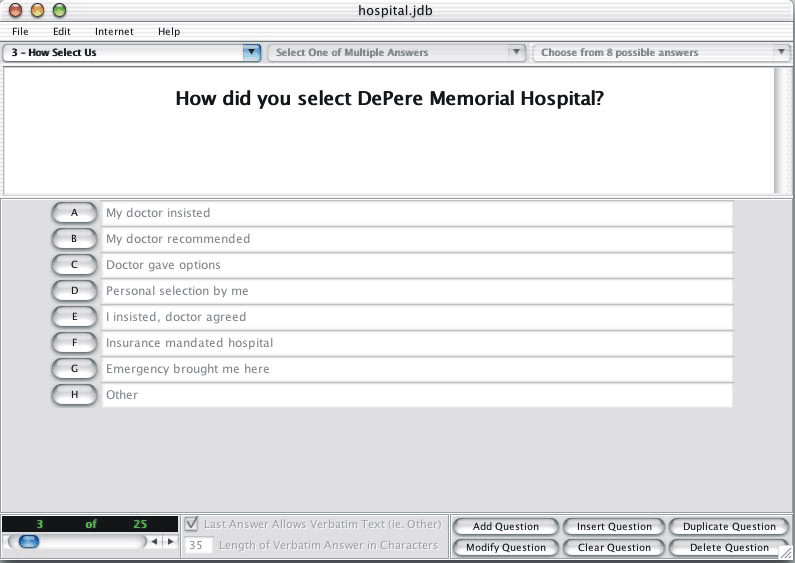Select answer button H
Image resolution: width=795 pixels, height=563 pixels.
point(74,395)
